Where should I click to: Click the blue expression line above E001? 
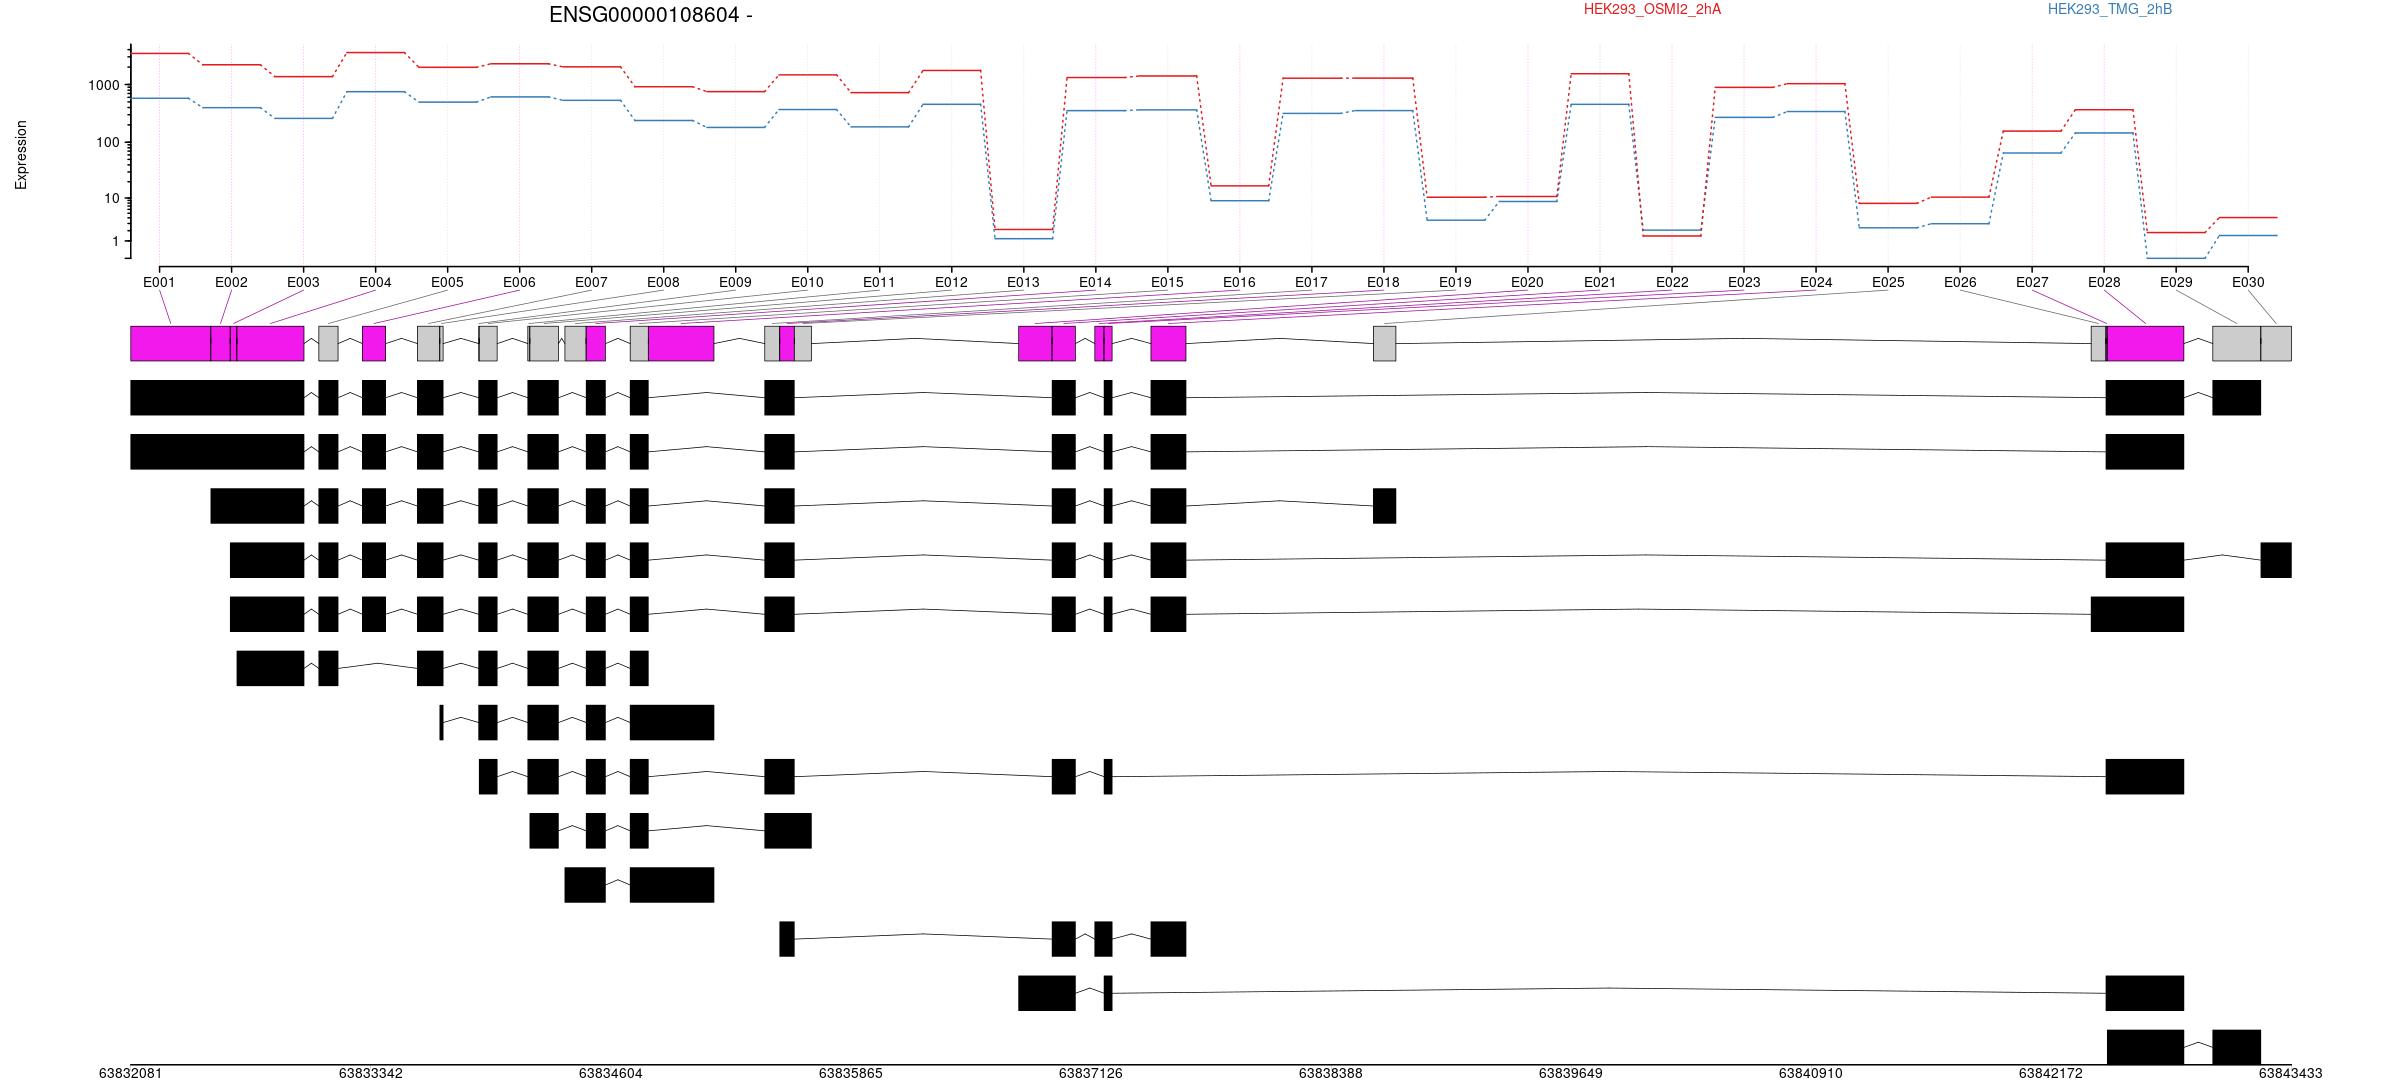160,98
